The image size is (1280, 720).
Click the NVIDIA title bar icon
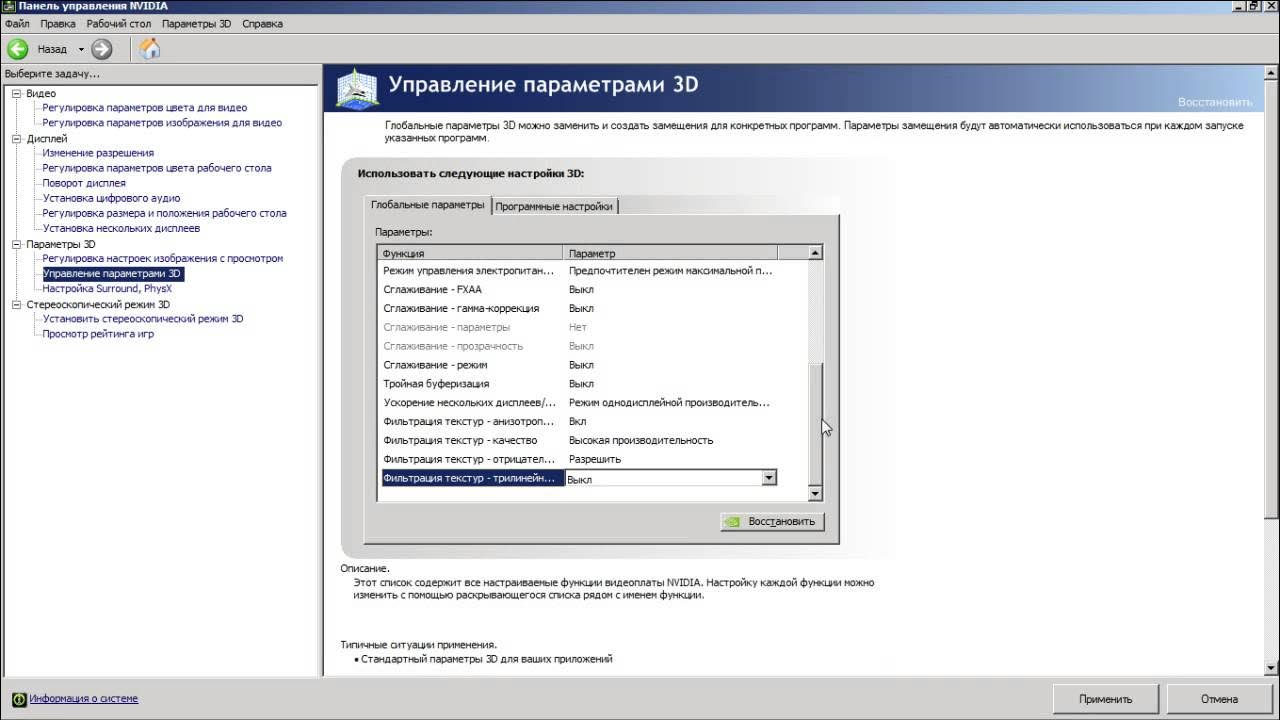point(9,6)
